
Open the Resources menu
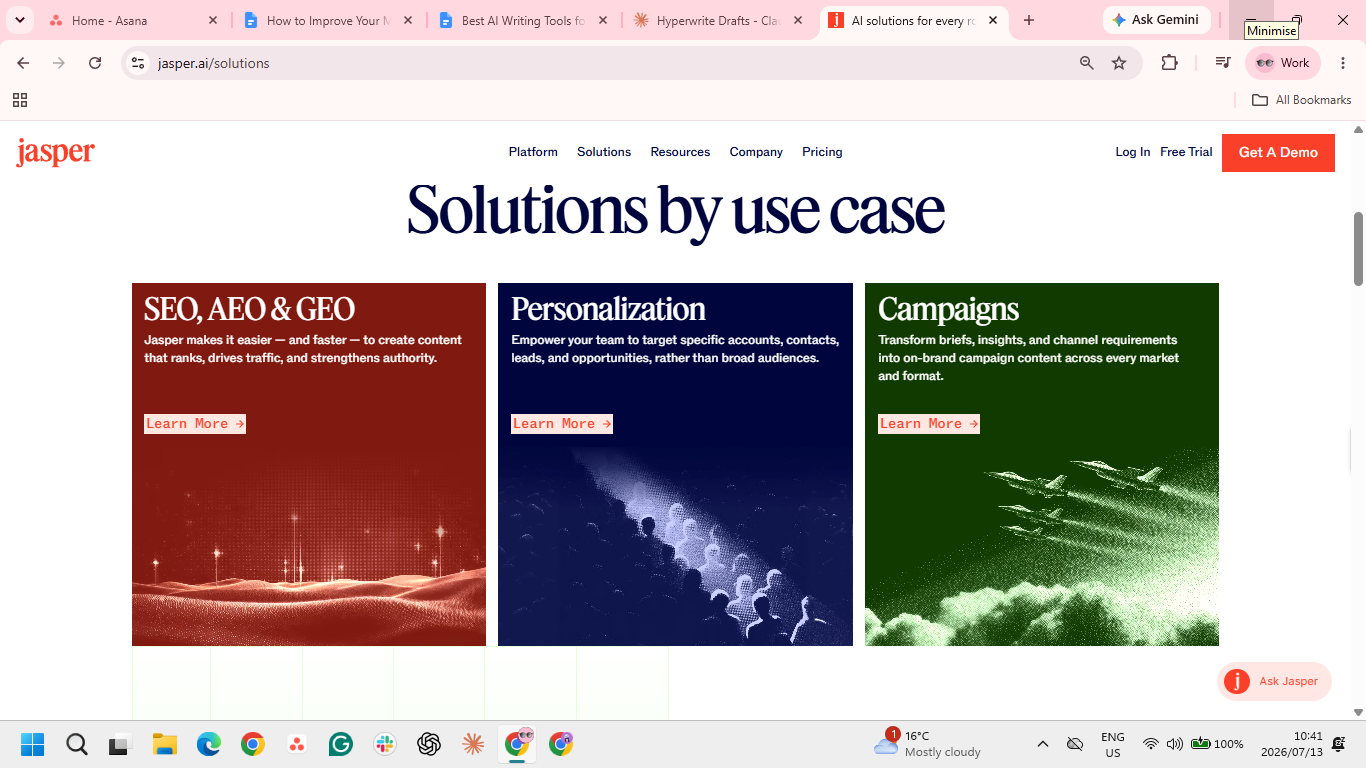point(680,152)
